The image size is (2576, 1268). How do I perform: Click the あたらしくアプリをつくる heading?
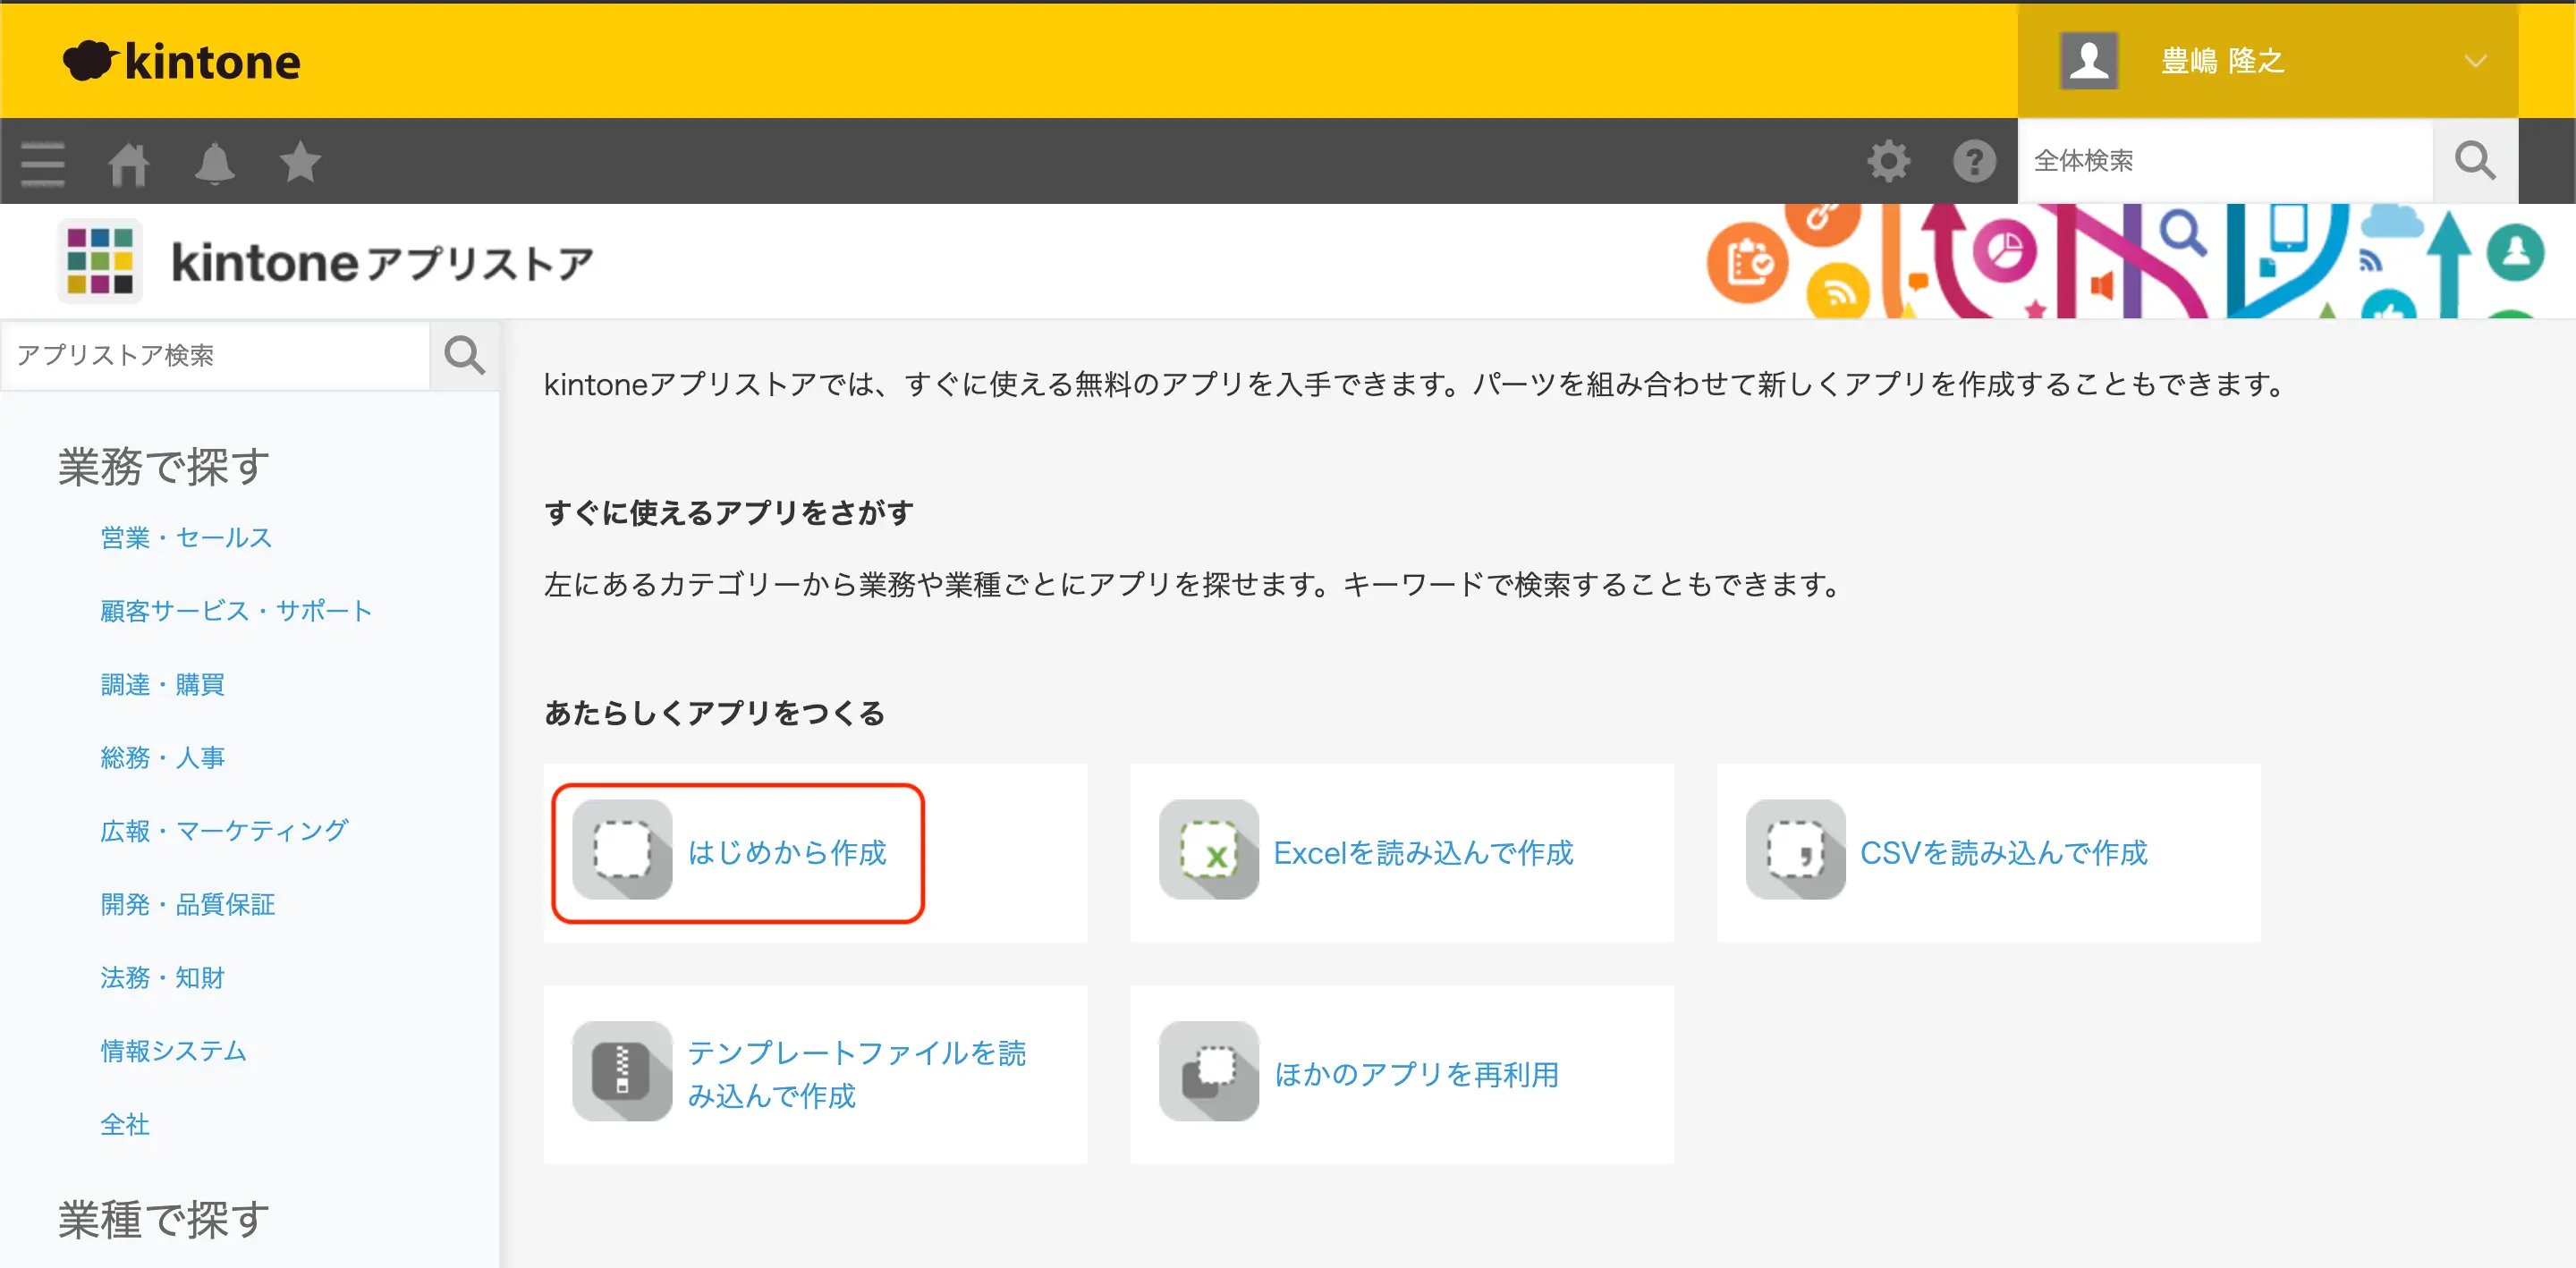(714, 713)
